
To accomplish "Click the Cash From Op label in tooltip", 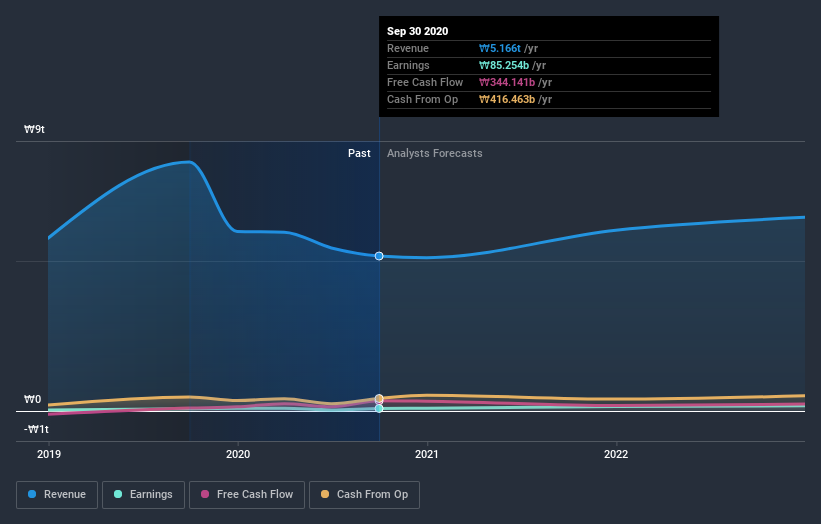I will [x=423, y=99].
